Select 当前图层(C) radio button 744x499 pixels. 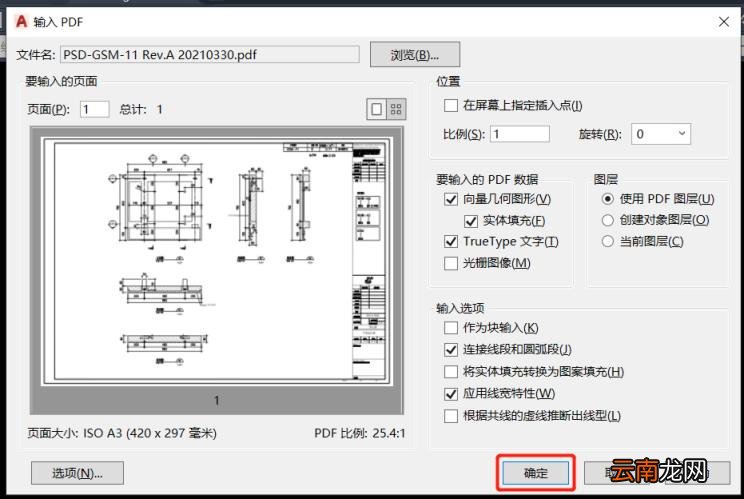(607, 241)
